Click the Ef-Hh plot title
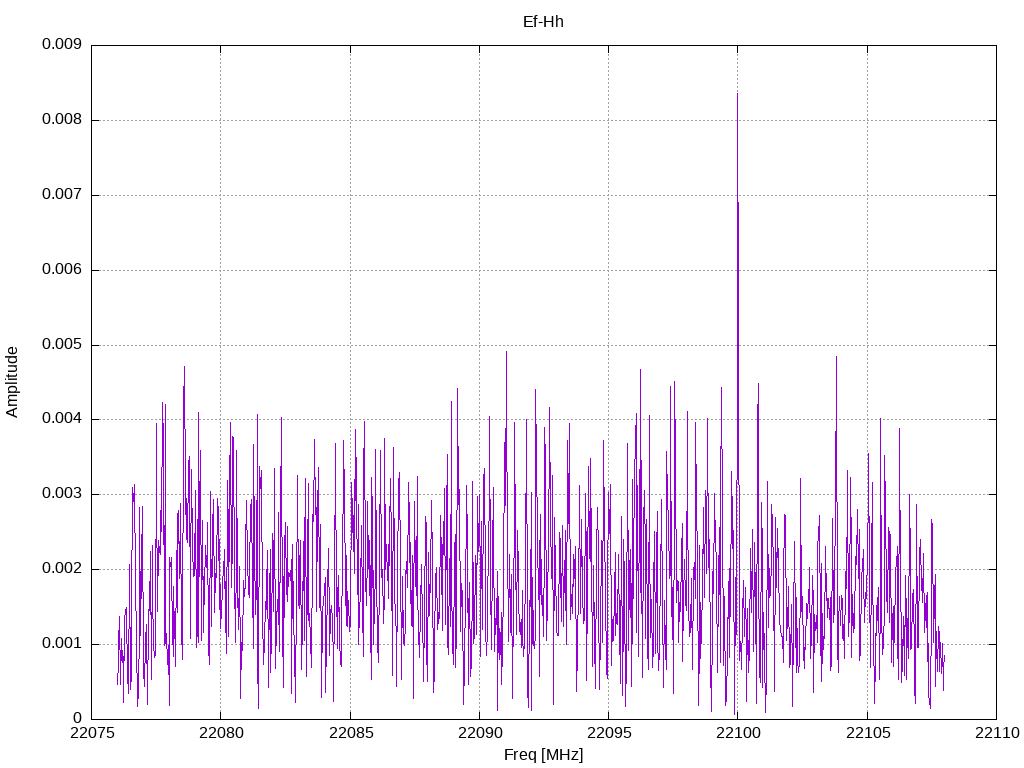Image resolution: width=1024 pixels, height=768 pixels. pyautogui.click(x=543, y=21)
